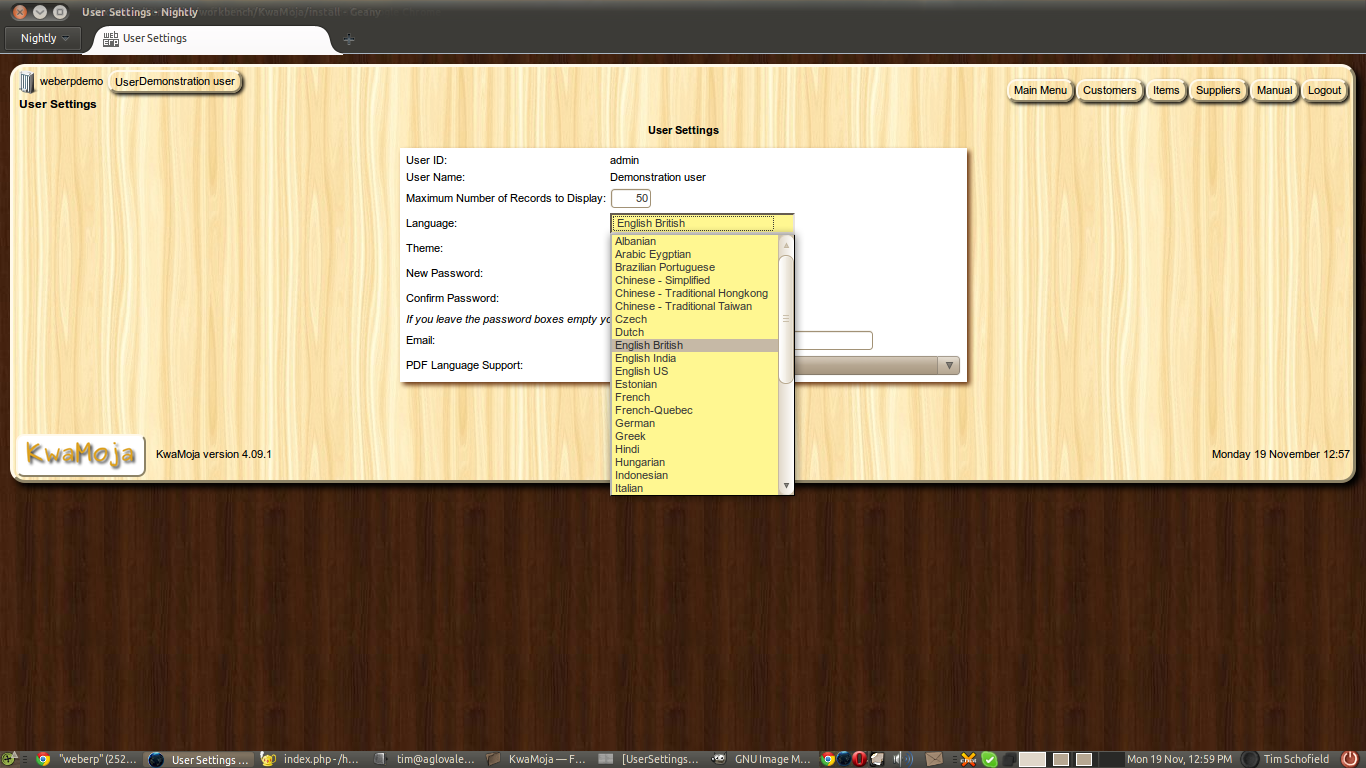Open the Main Menu

click(1040, 90)
